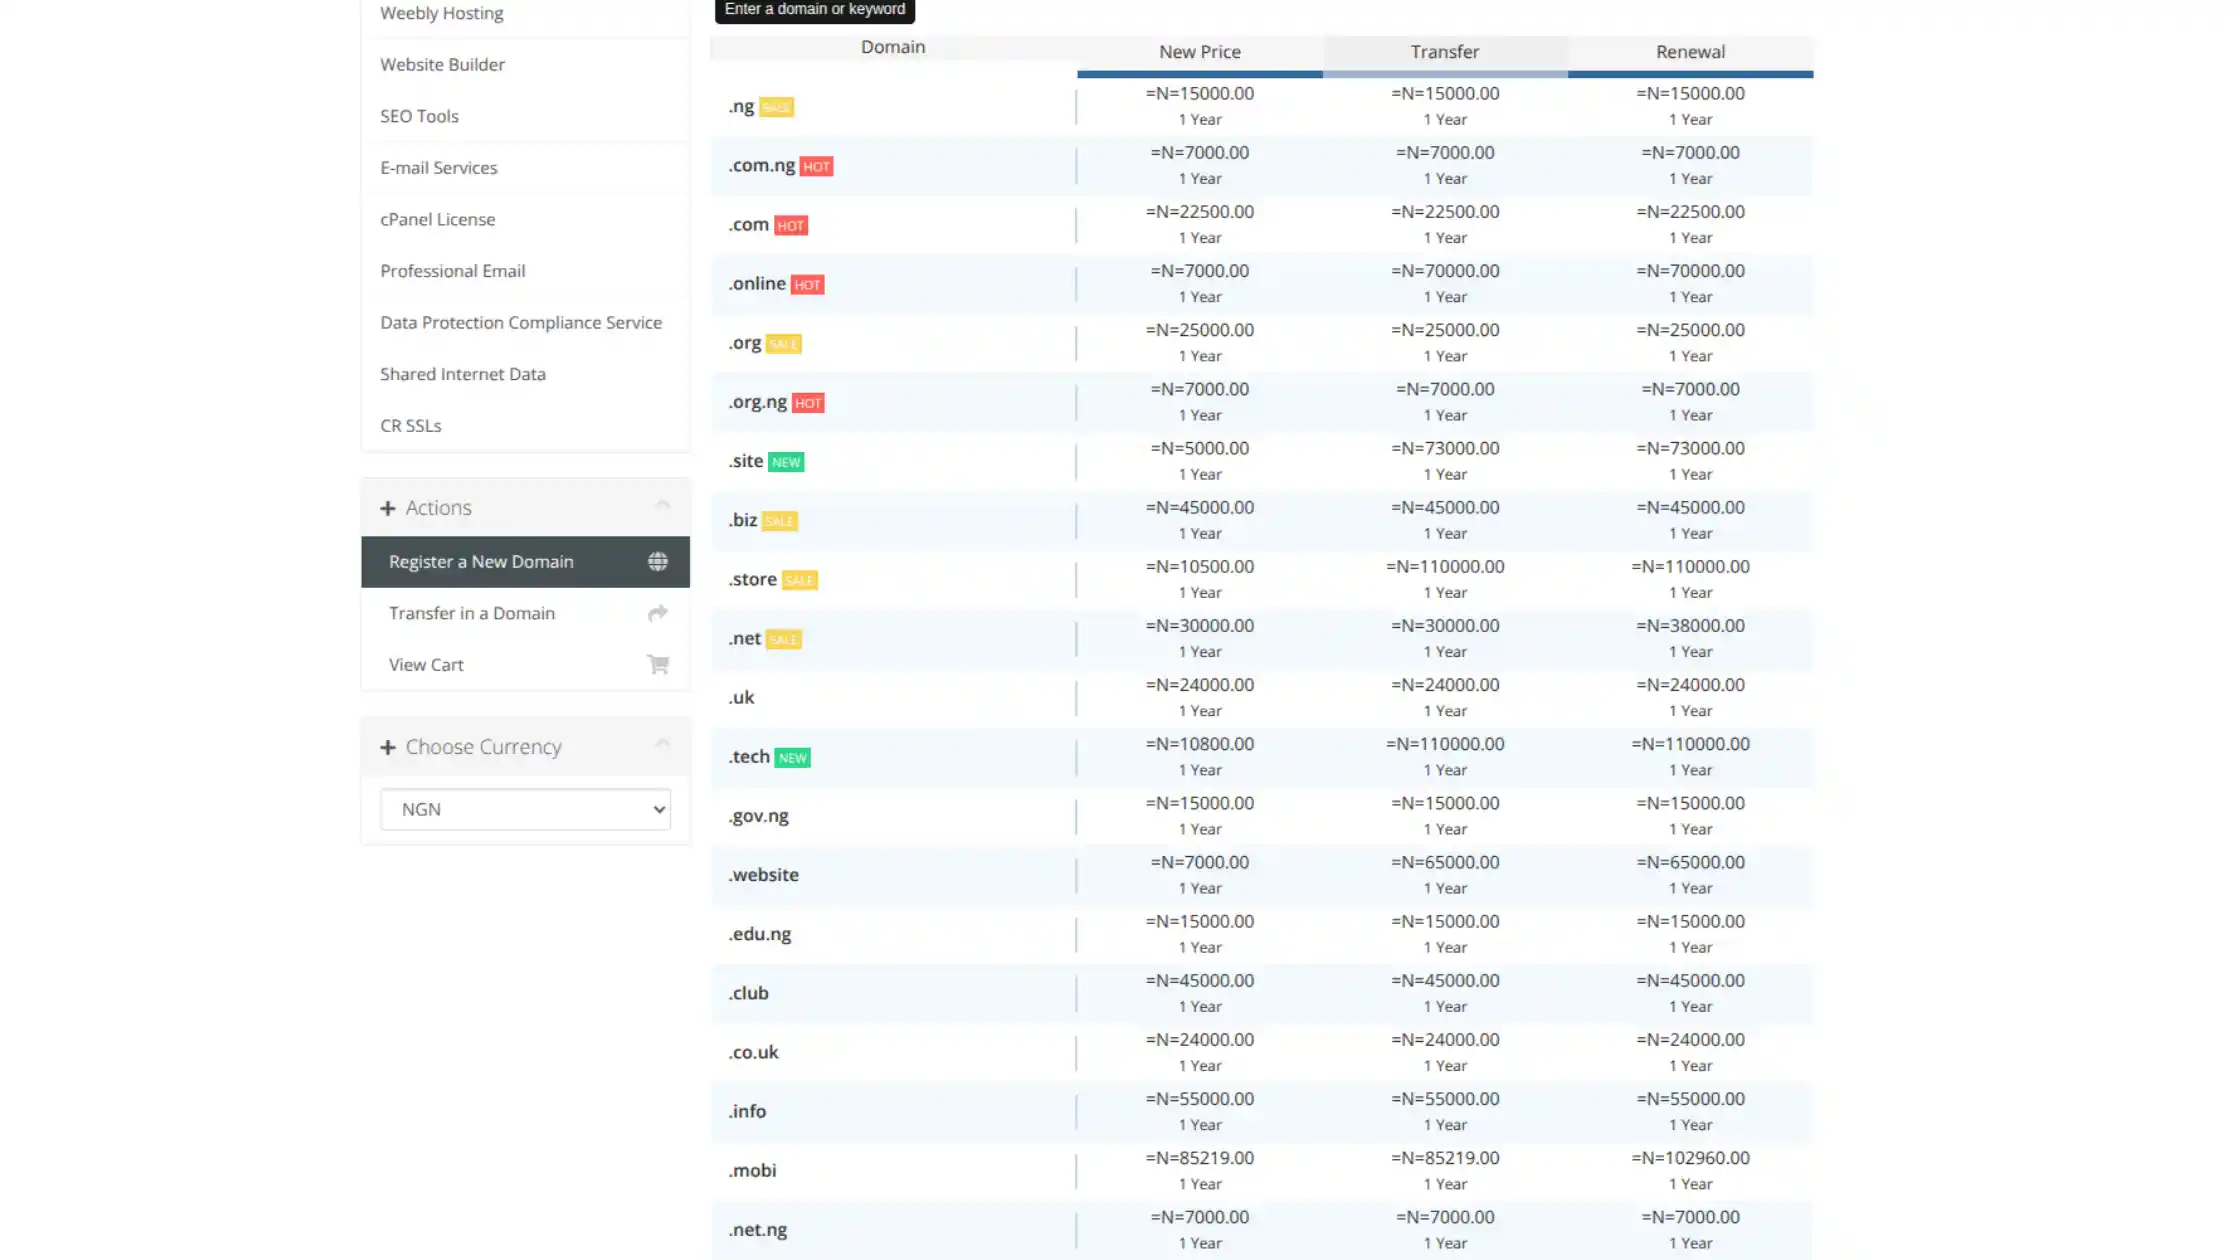Click the .info domain row label
This screenshot has width=2240, height=1260.
point(747,1111)
